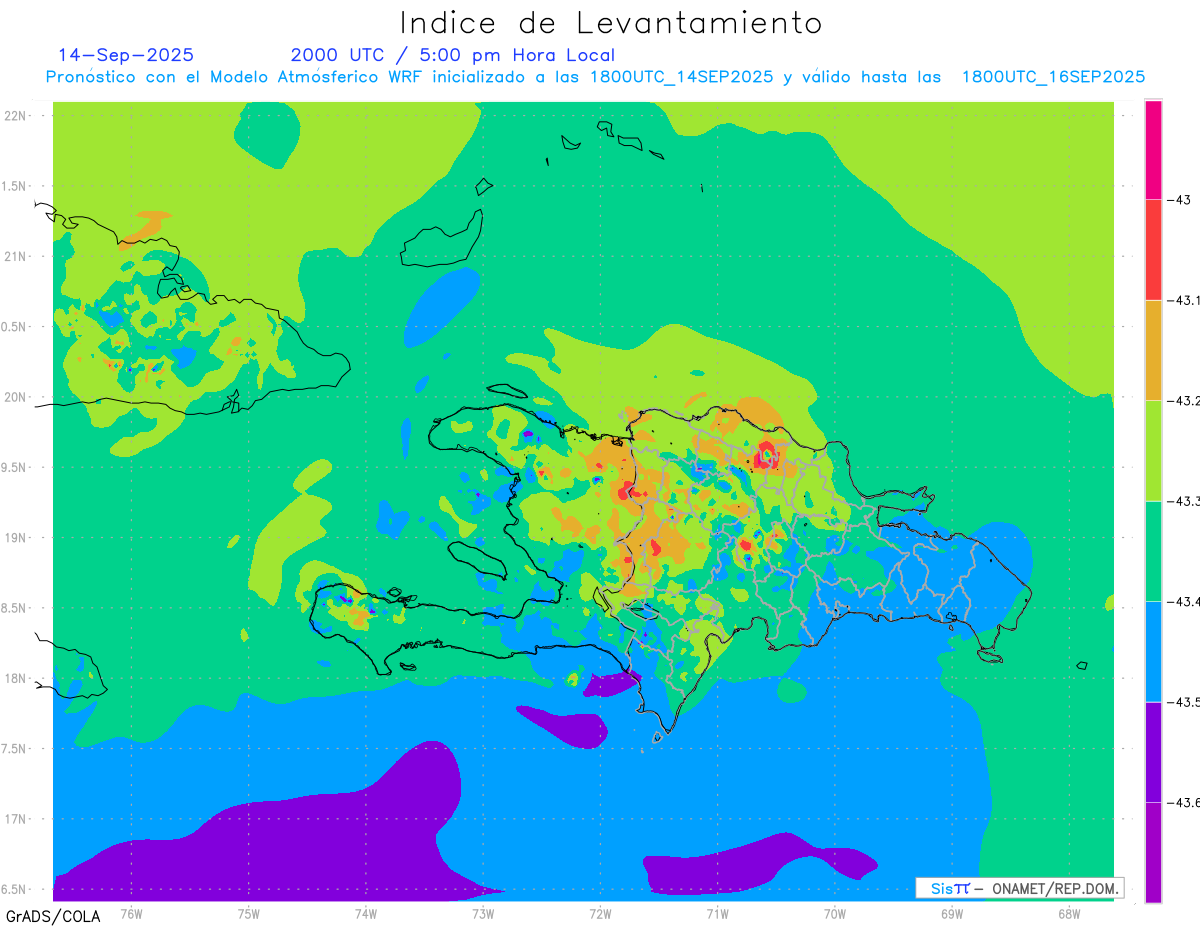Pick the orange legend color band

pyautogui.click(x=1153, y=350)
